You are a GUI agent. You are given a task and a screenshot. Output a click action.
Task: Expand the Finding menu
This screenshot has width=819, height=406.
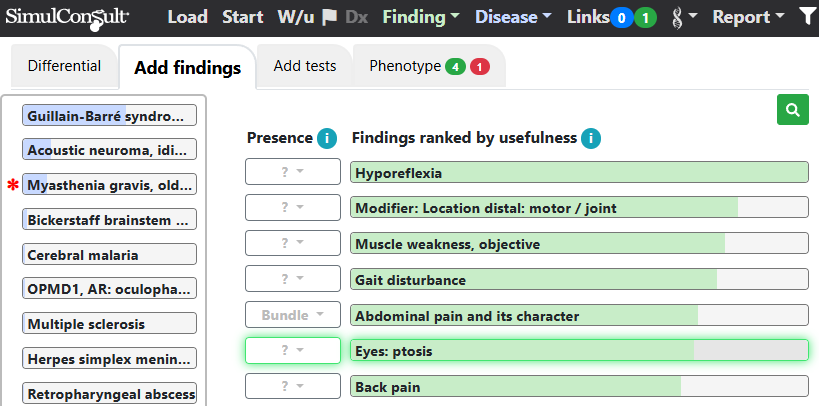pyautogui.click(x=421, y=17)
